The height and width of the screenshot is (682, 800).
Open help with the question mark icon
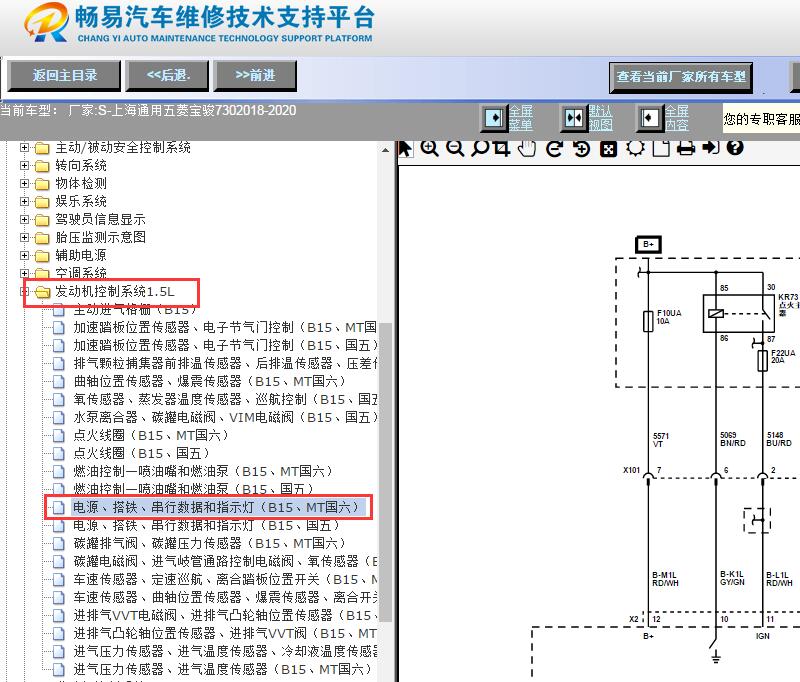coord(735,147)
